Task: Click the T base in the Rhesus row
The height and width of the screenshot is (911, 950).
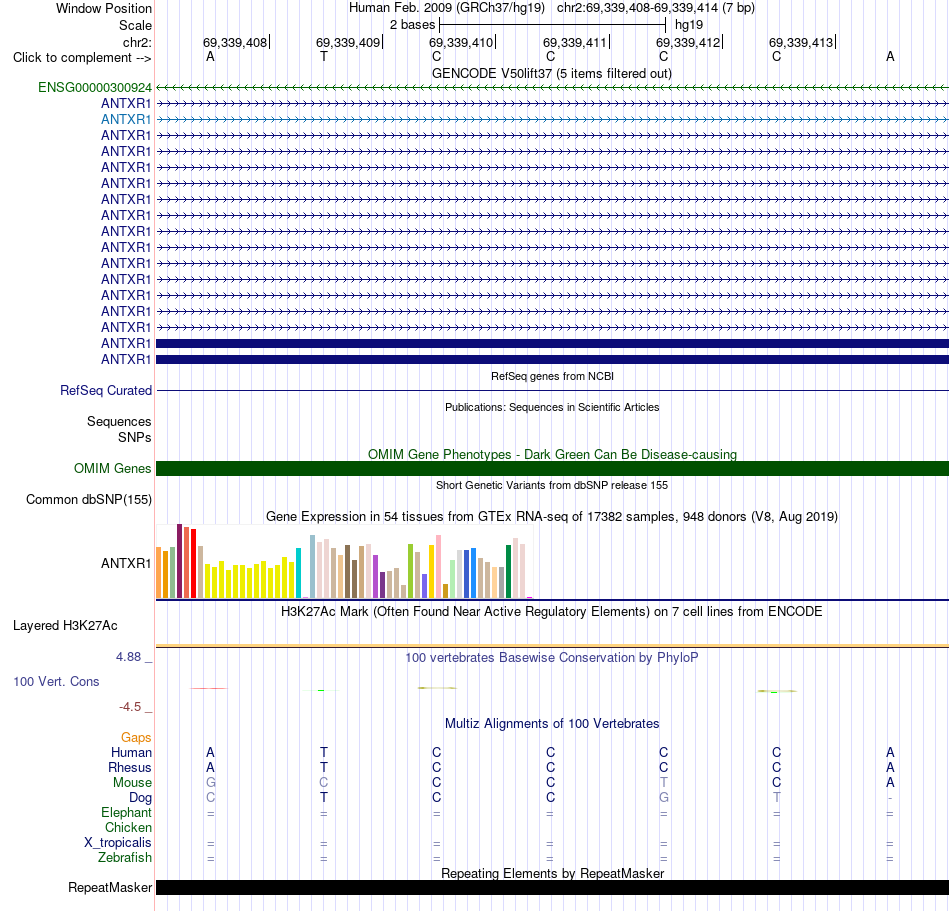Action: pos(324,767)
